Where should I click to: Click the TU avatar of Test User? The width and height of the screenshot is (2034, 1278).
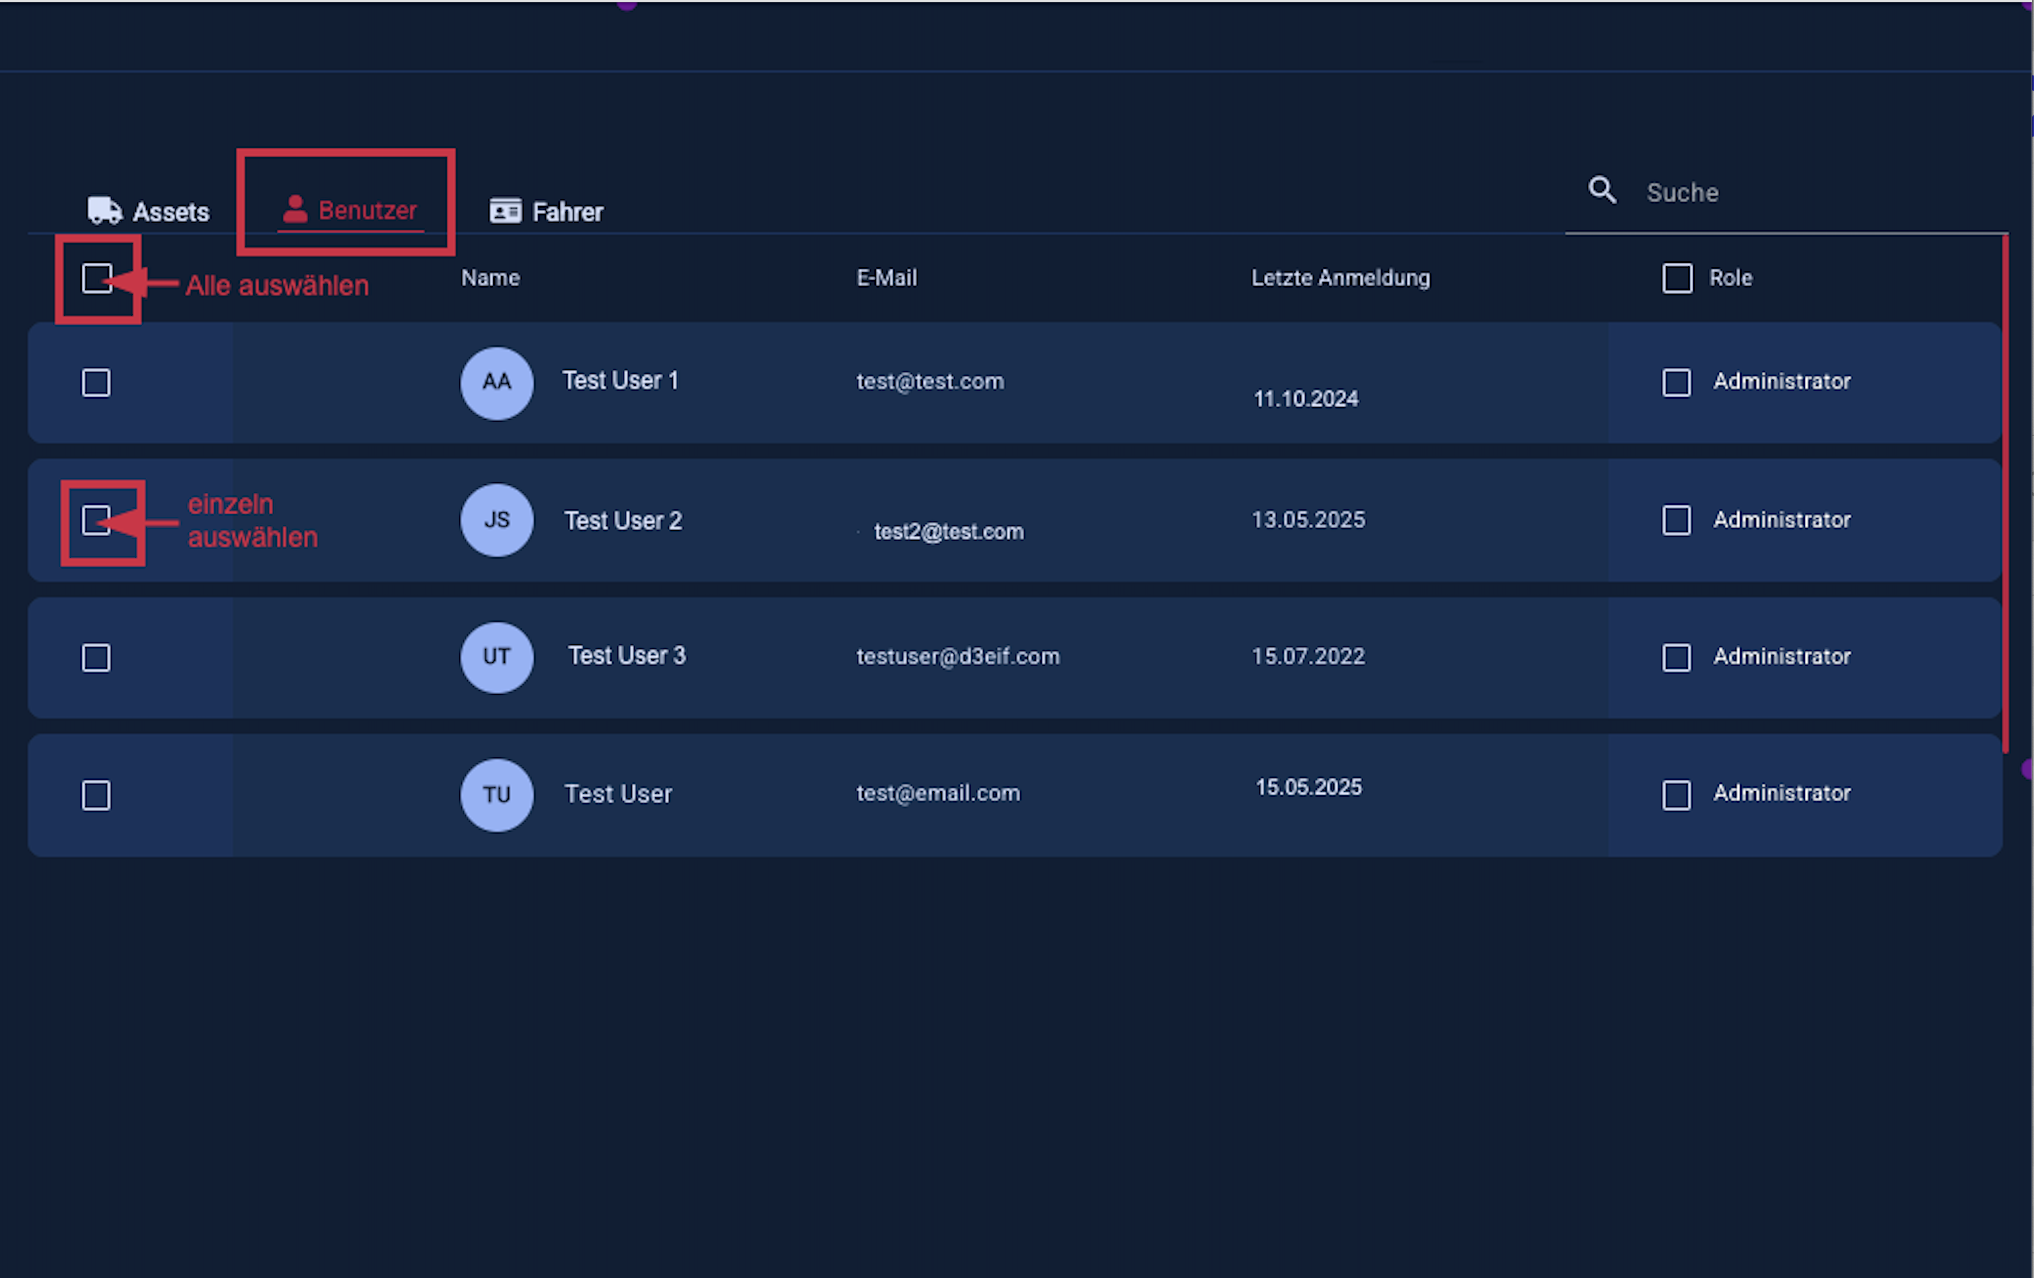pos(496,794)
